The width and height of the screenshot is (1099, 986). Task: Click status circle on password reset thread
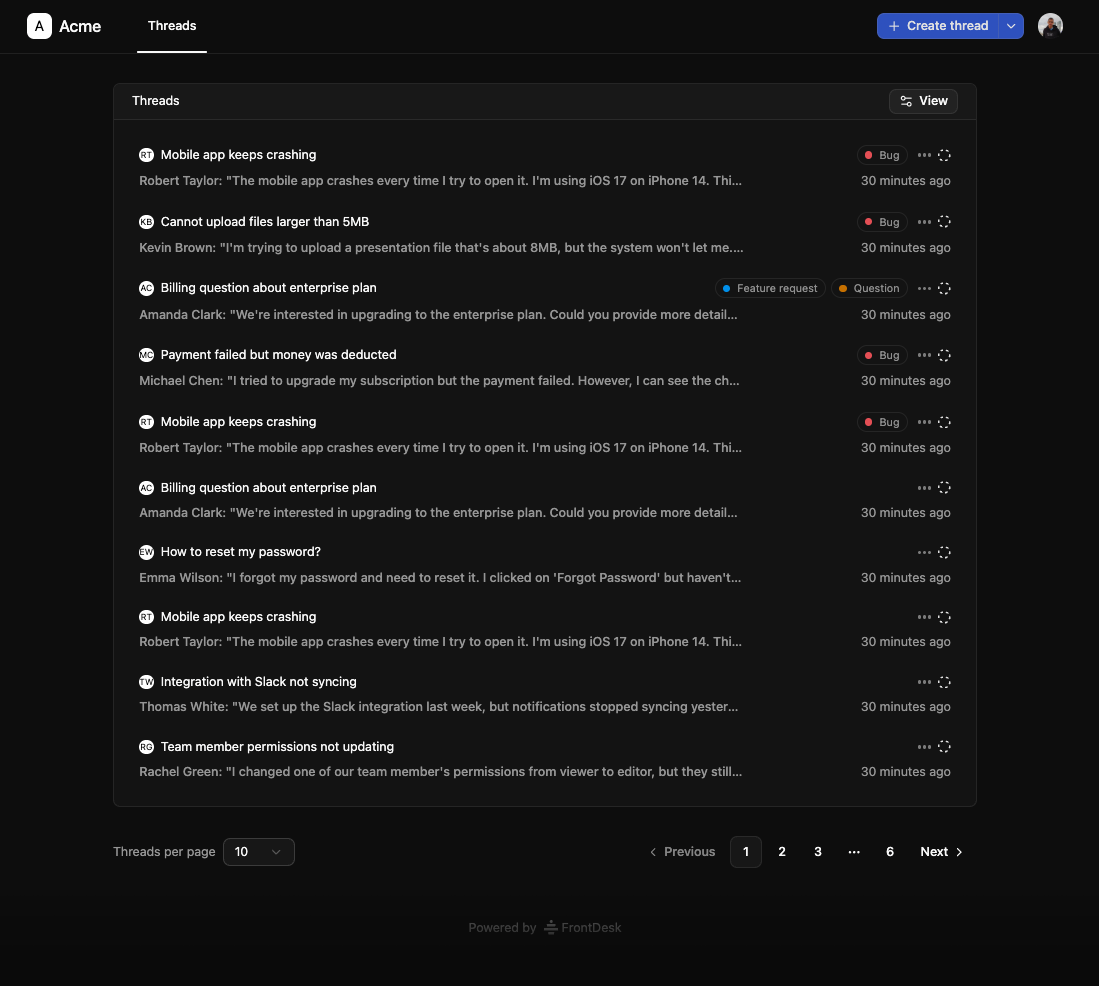(x=944, y=552)
